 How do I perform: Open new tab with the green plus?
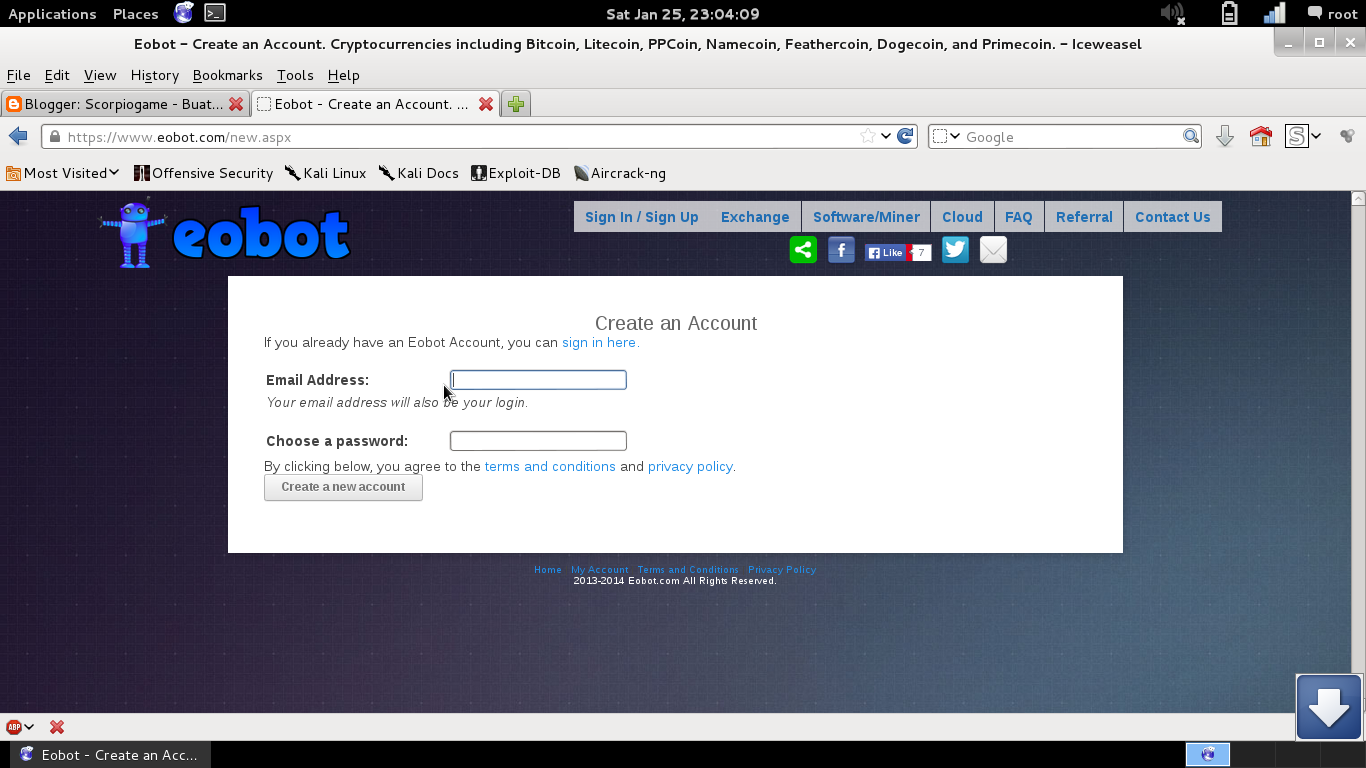click(x=516, y=104)
